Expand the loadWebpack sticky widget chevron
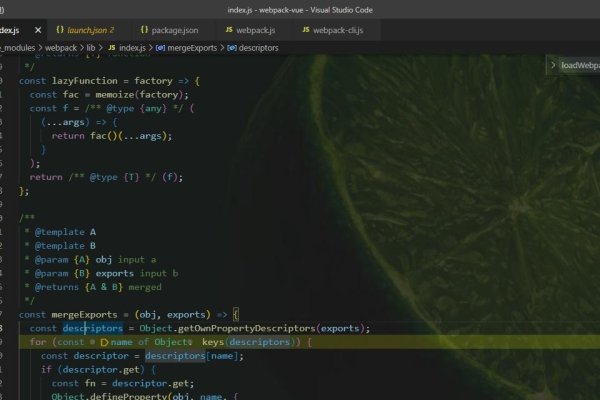The width and height of the screenshot is (600, 400). coord(553,65)
